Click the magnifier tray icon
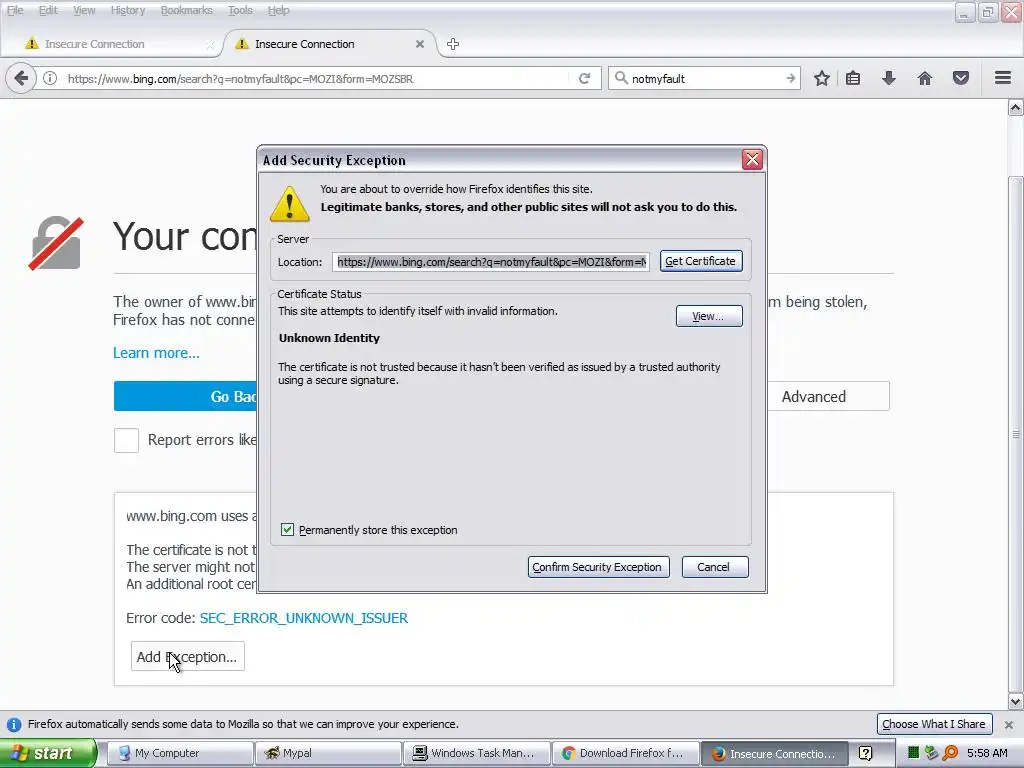This screenshot has height=768, width=1024. pyautogui.click(x=950, y=753)
